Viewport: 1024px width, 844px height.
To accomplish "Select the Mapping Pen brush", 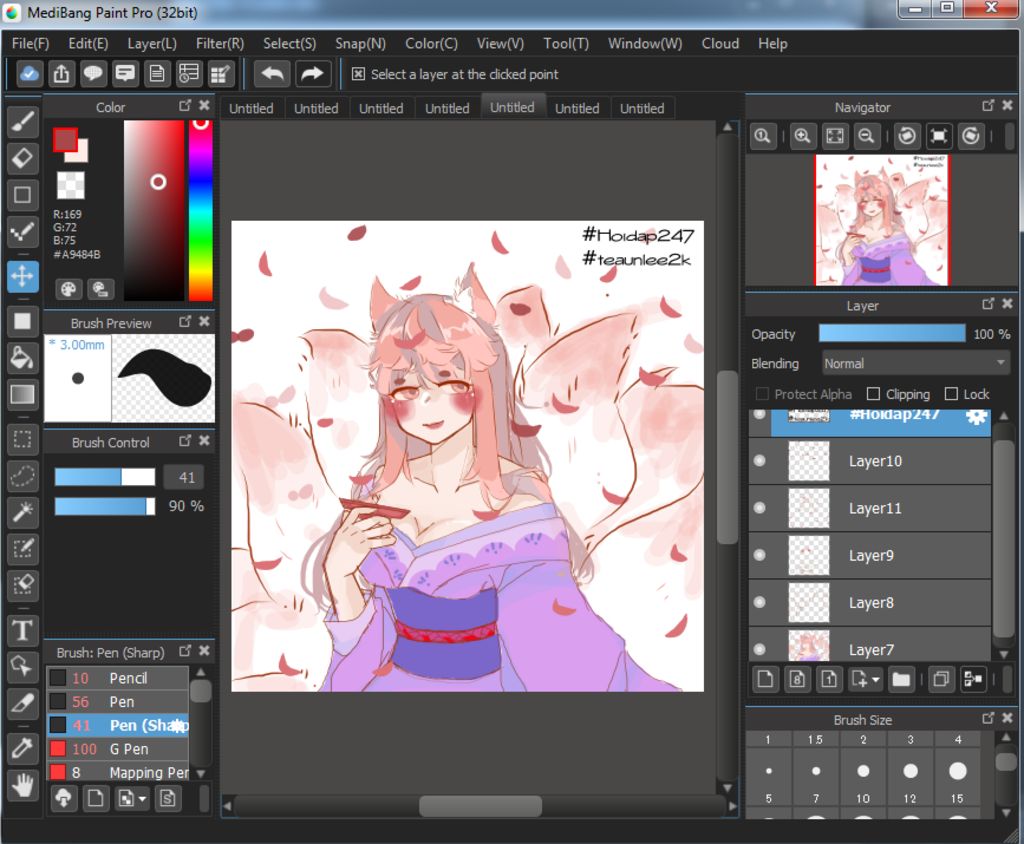I will [118, 772].
